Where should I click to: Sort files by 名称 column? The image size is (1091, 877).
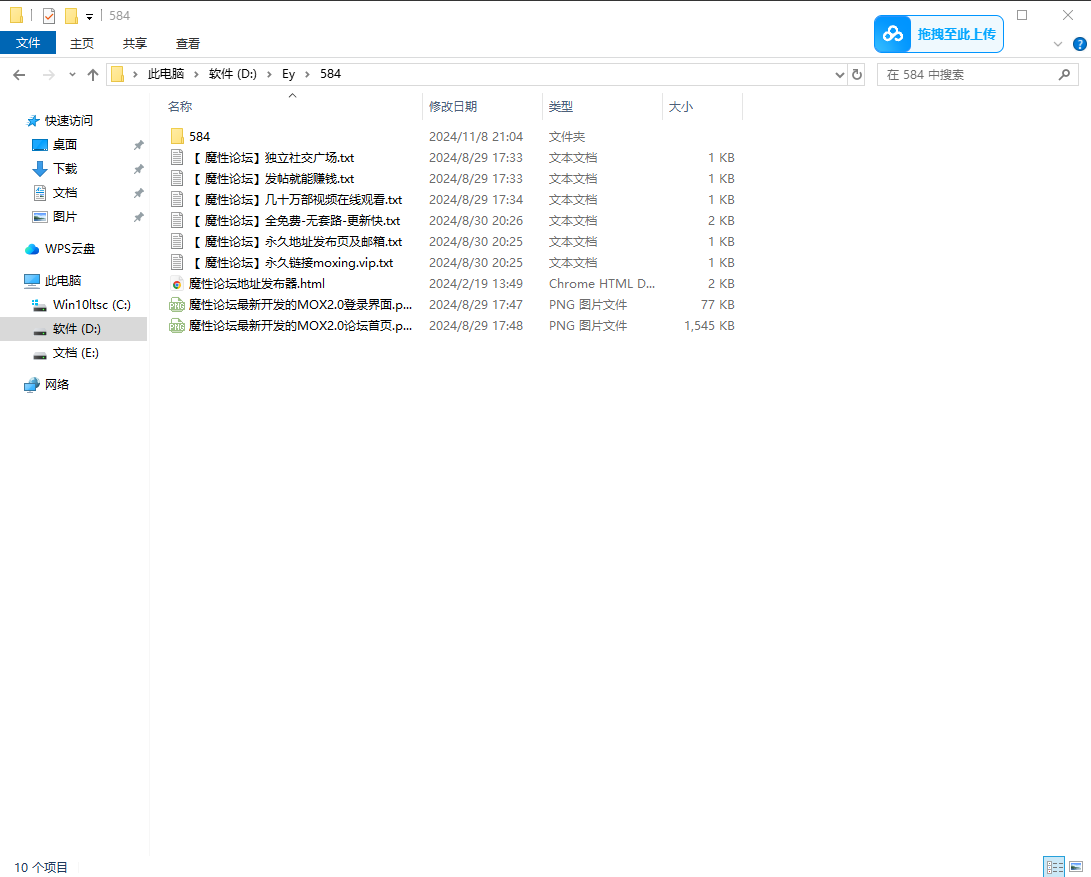tap(180, 106)
